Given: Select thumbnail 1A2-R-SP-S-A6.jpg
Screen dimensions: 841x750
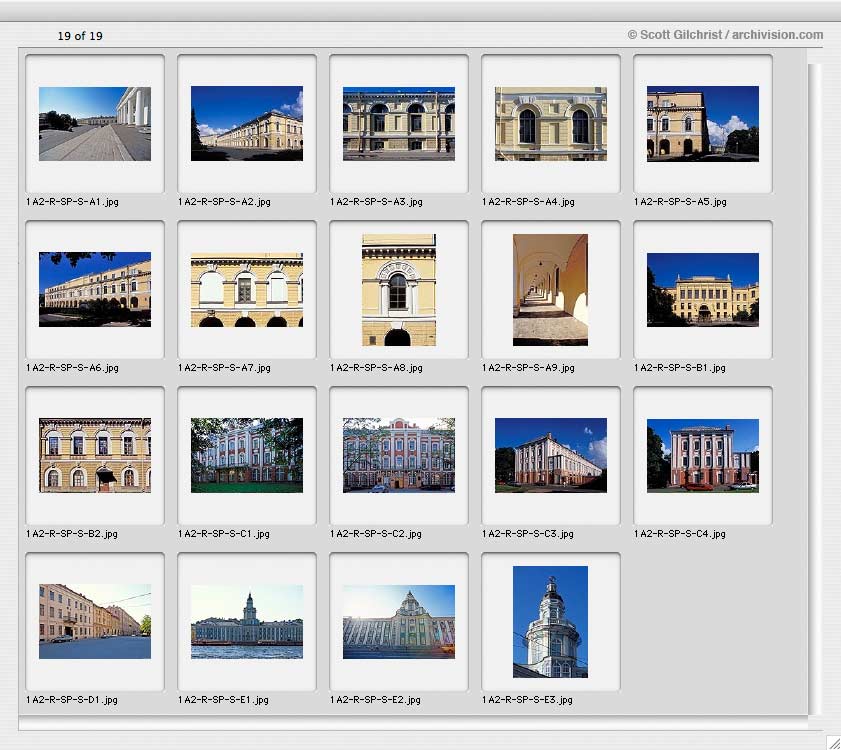Looking at the screenshot, I should 95,289.
